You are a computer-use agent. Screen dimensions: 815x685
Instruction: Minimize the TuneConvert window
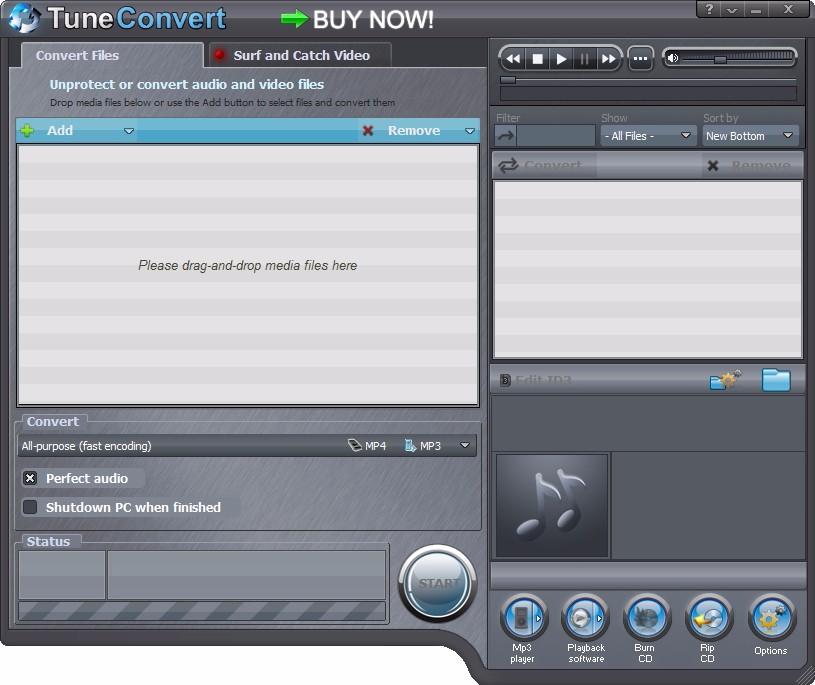pyautogui.click(x=756, y=9)
